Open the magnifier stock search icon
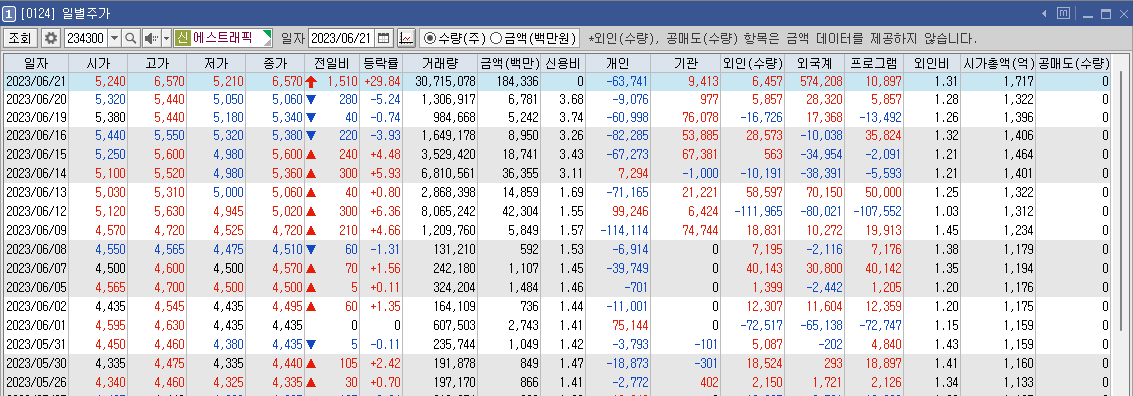 pyautogui.click(x=131, y=38)
